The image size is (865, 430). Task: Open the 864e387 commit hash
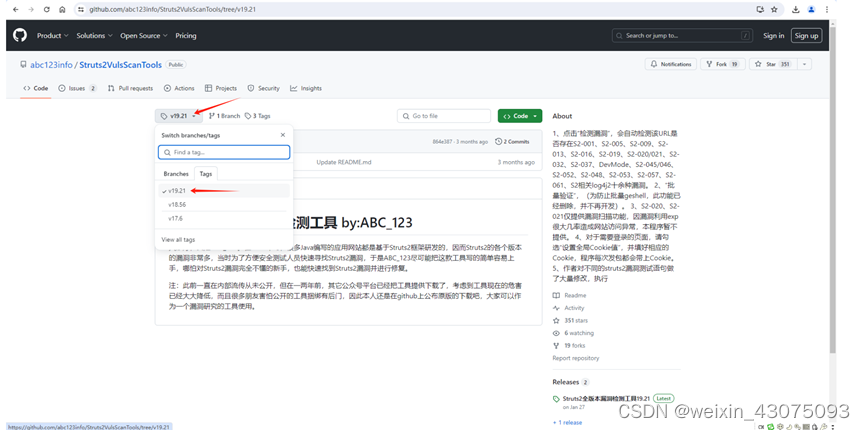pos(444,142)
